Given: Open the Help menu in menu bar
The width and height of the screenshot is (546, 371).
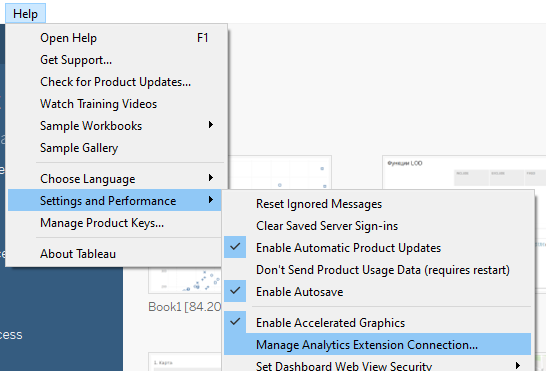Looking at the screenshot, I should point(25,14).
